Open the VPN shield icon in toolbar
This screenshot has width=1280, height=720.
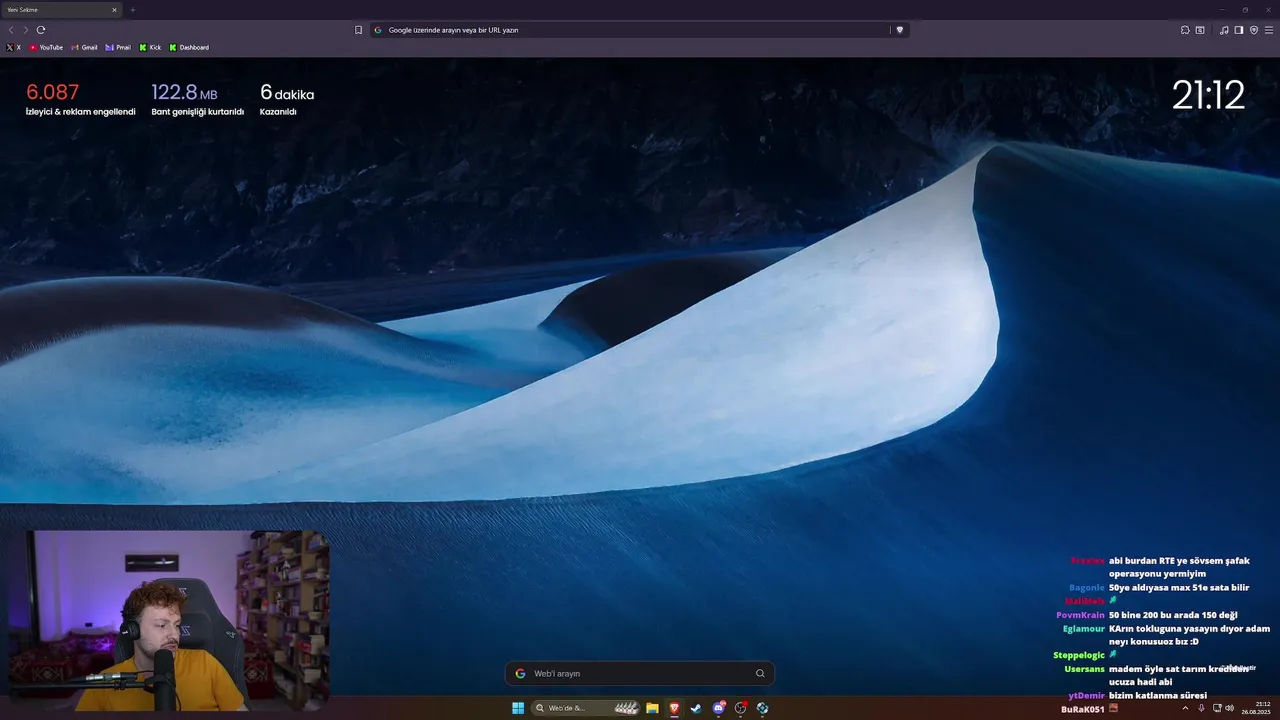1254,30
